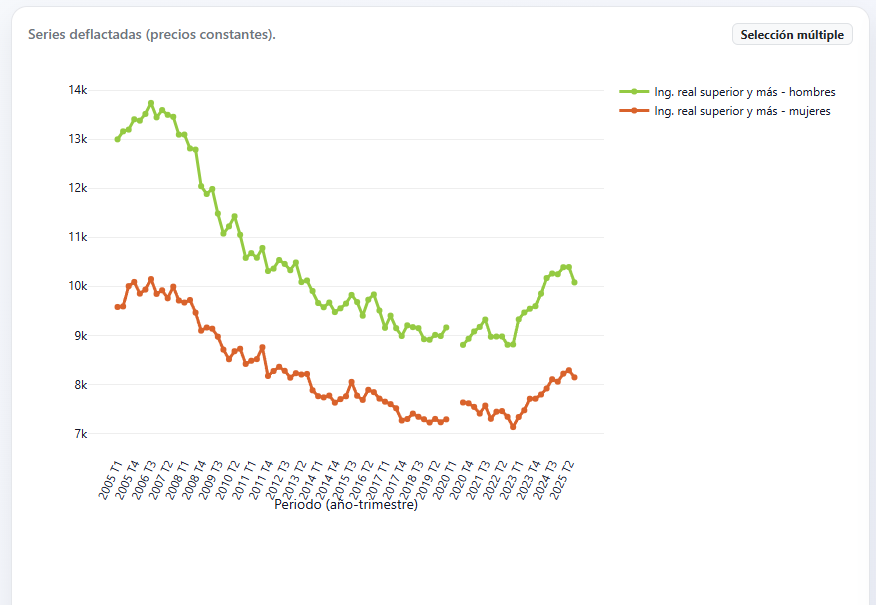
Task: Click the 2005 T1 x-axis tick label
Action: (110, 480)
